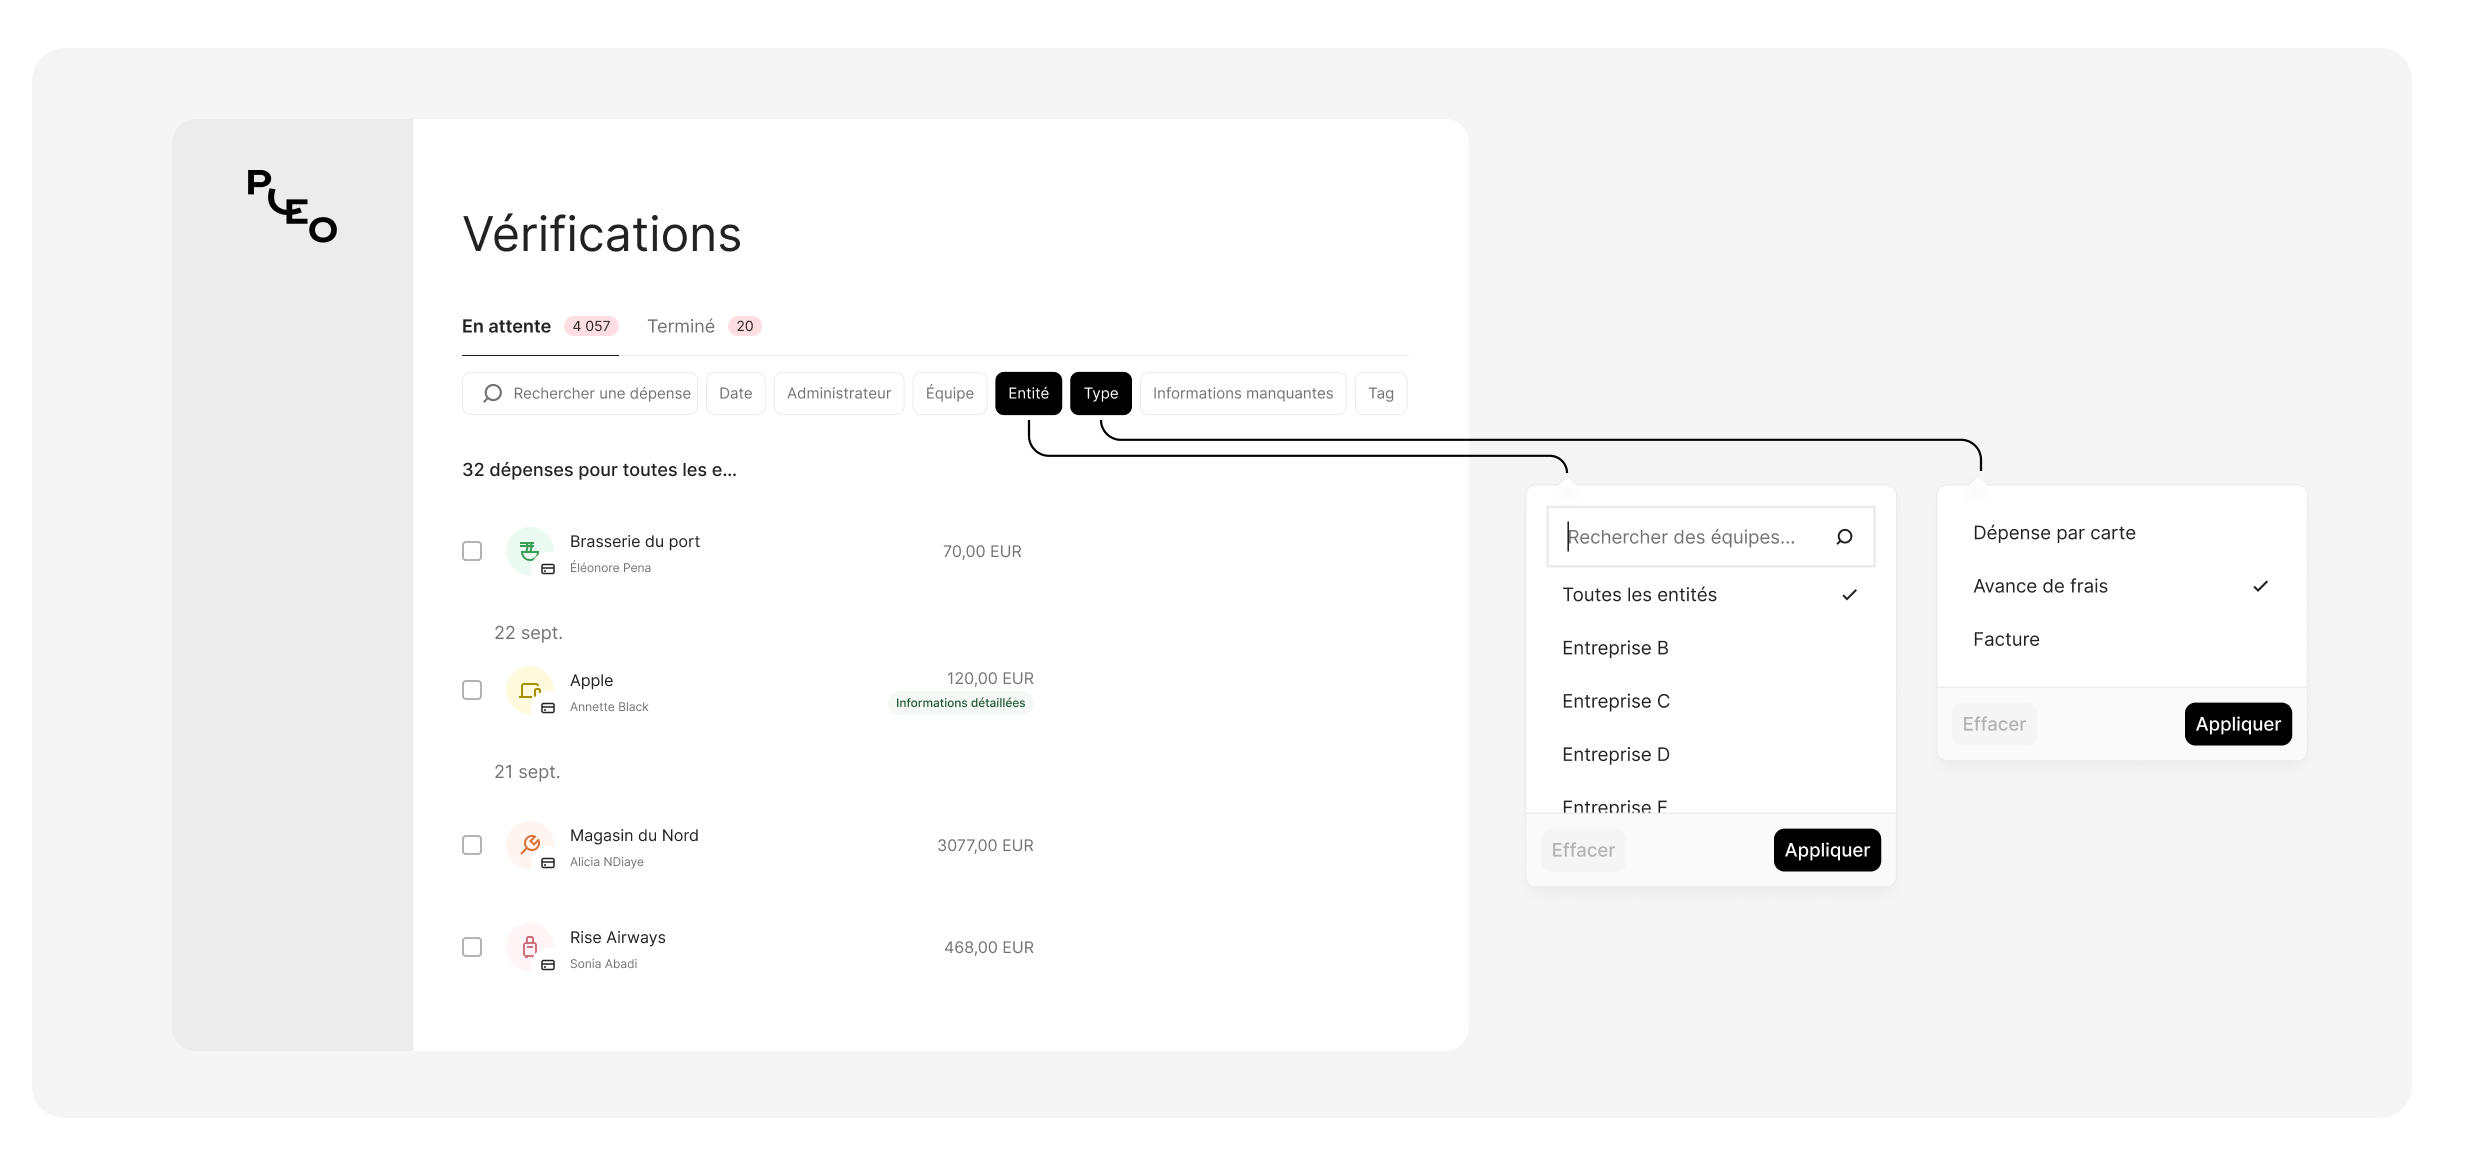Select Entreprise C from the list
Screen dimensions: 2480x1170
[x=1616, y=701]
